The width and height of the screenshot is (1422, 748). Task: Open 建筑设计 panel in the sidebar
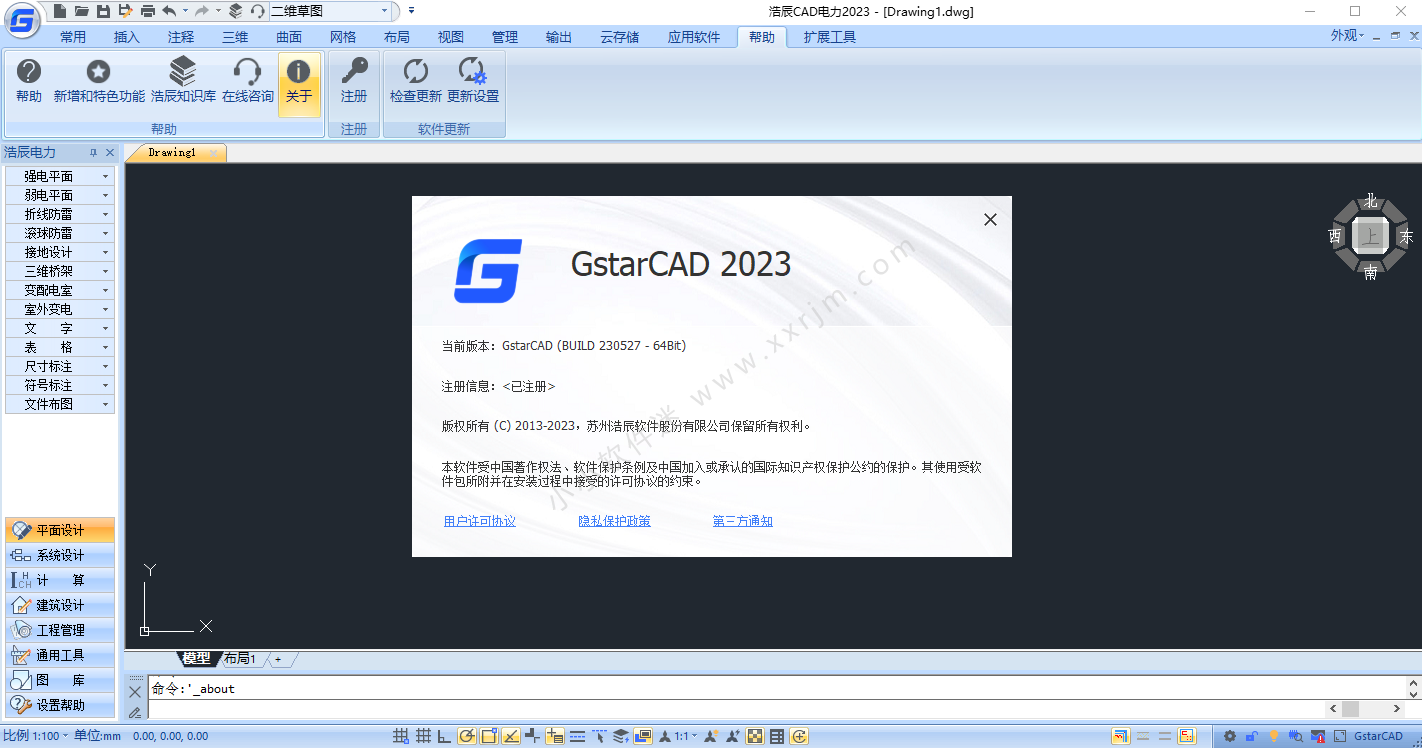coord(60,605)
